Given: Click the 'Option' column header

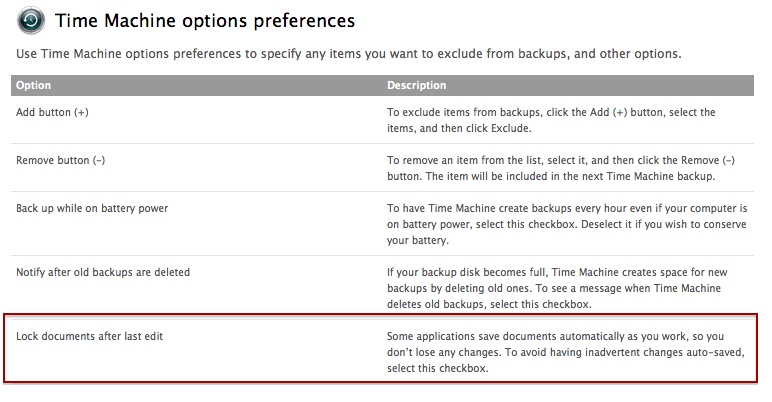Looking at the screenshot, I should [x=33, y=86].
